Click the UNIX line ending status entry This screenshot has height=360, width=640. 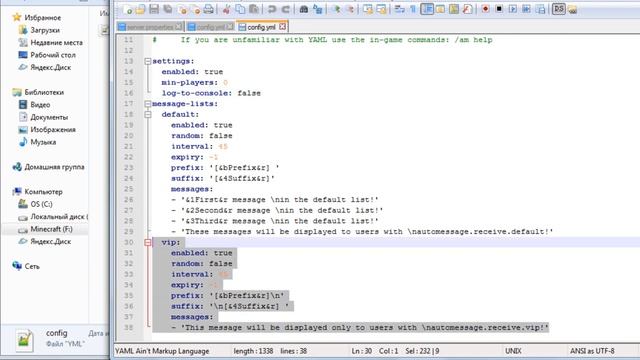pyautogui.click(x=513, y=351)
